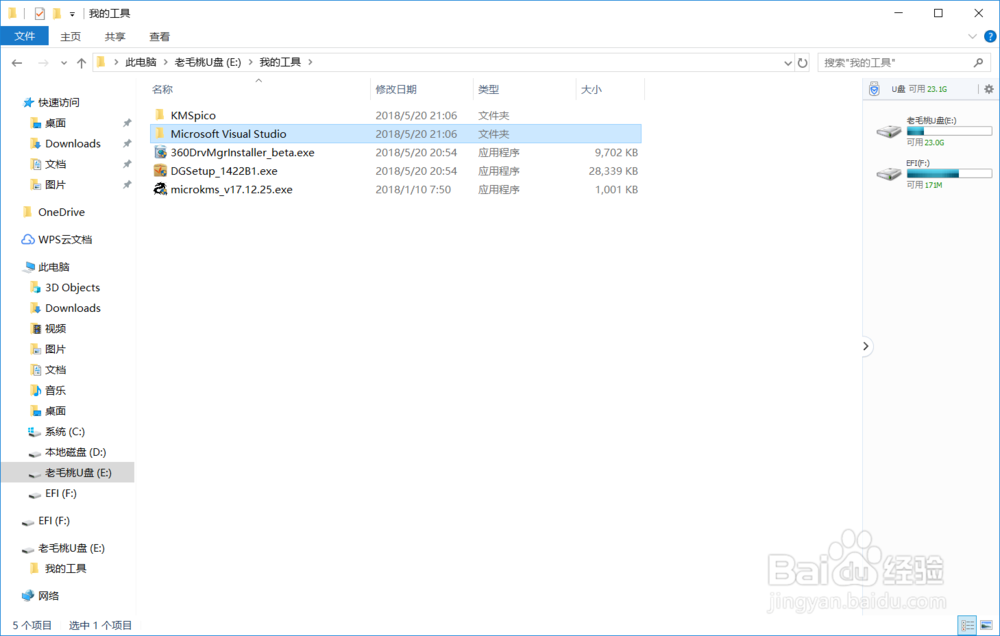Click the New folder quick access toolbar icon
This screenshot has height=636, width=1000.
(57, 13)
